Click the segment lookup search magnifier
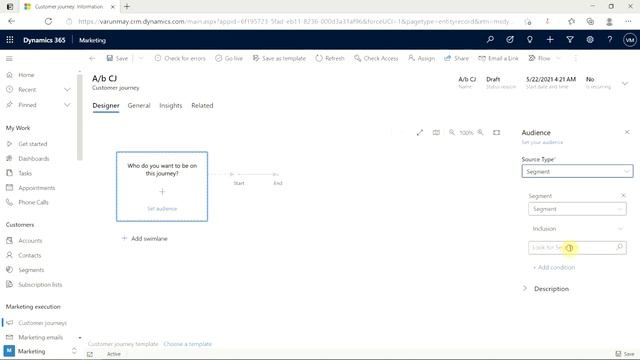The width and height of the screenshot is (640, 360). pyautogui.click(x=620, y=247)
